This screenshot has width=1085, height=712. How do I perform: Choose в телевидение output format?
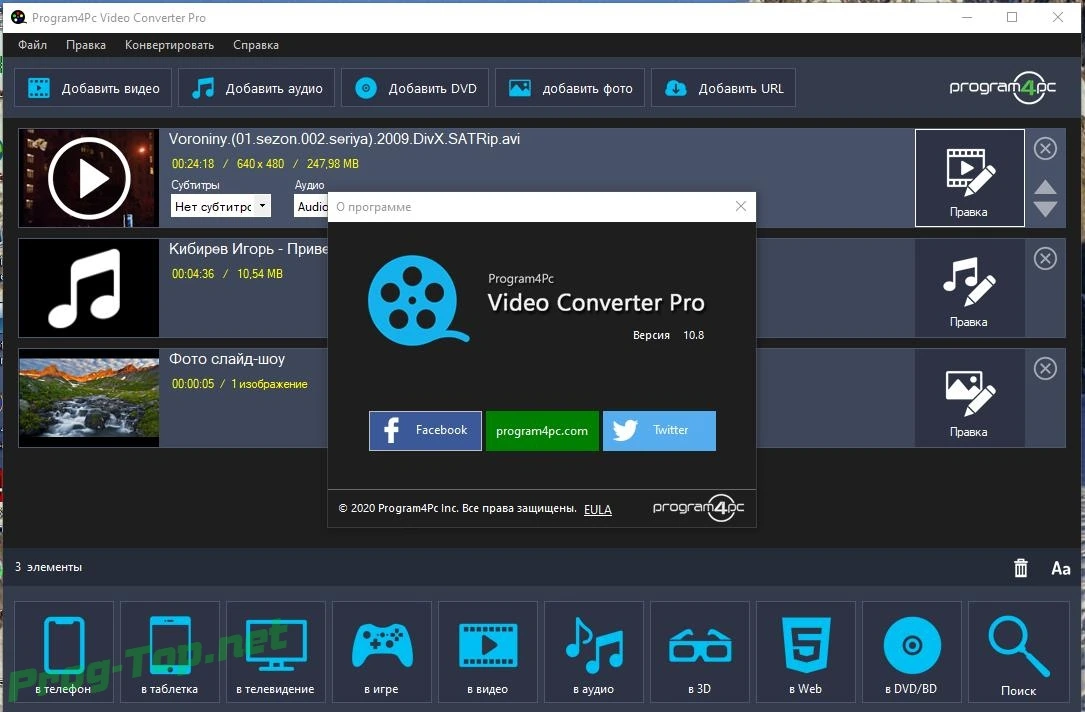(x=275, y=652)
